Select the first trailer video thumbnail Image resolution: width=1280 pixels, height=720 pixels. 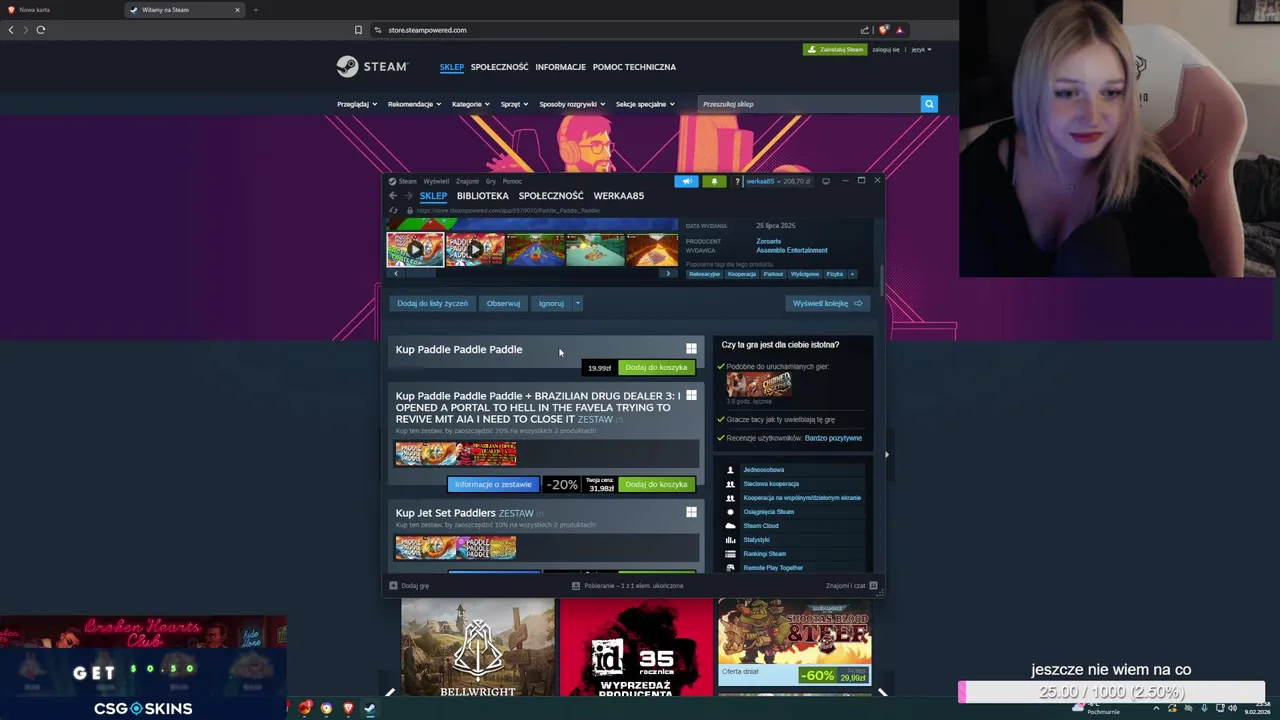415,249
